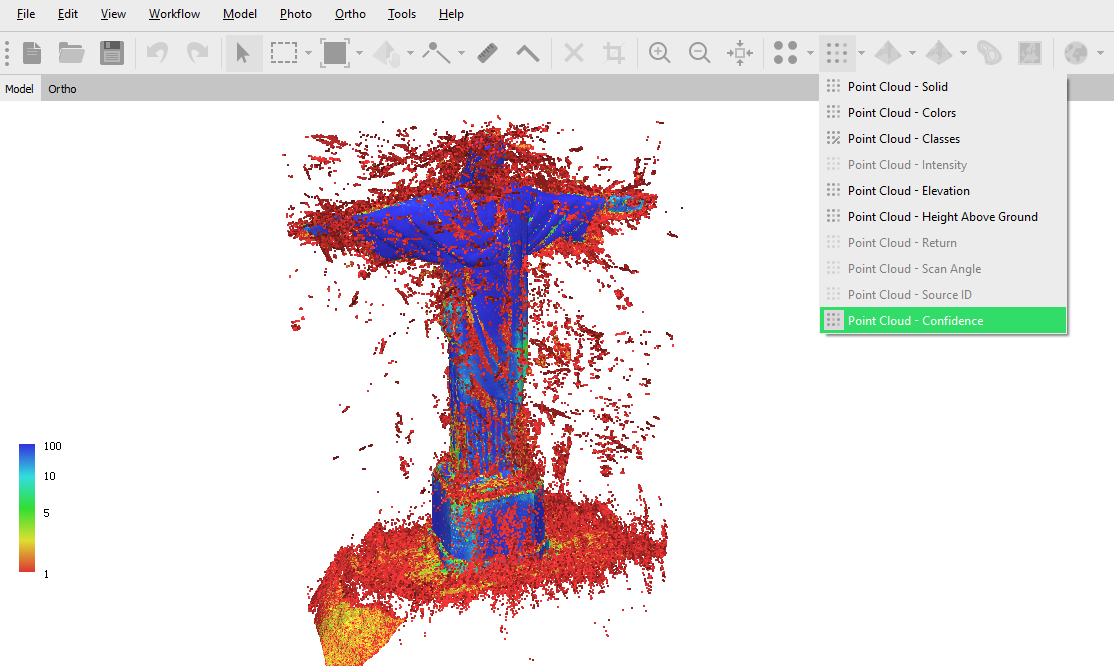Expand the rectangle selection dropdown arrow
1114x666 pixels.
[x=309, y=53]
